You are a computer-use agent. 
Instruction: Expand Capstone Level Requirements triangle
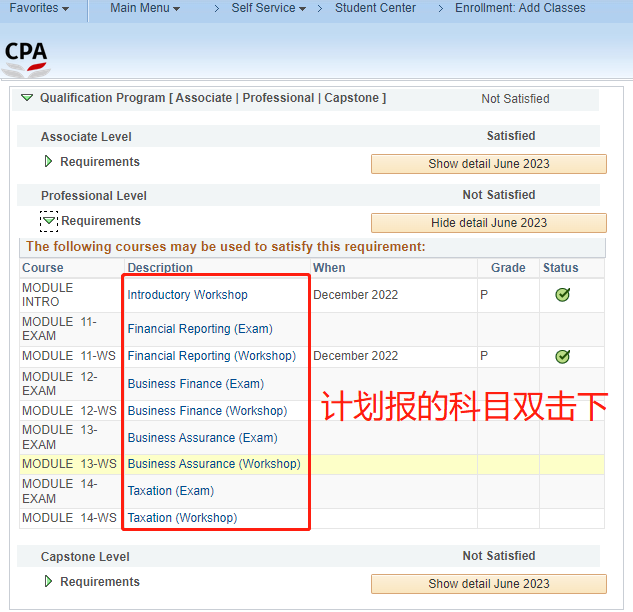[x=48, y=582]
